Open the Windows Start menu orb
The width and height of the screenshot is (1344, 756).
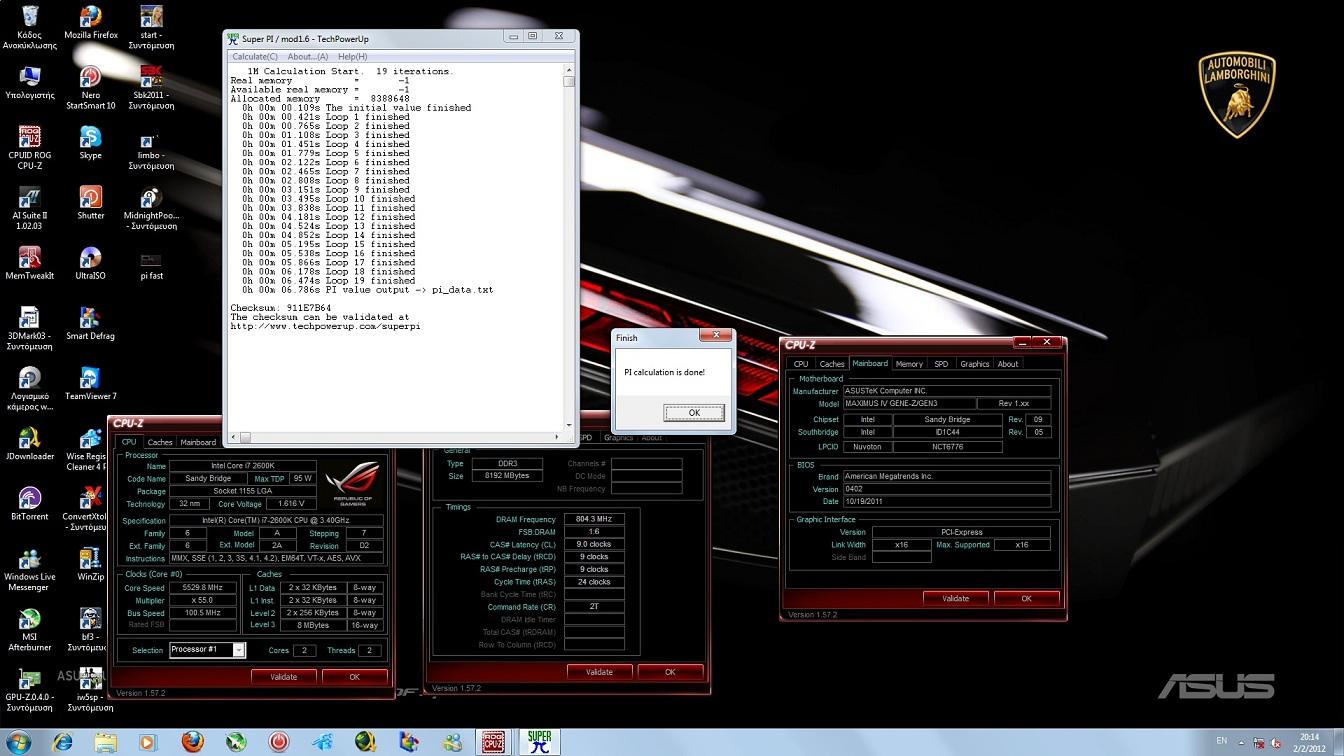pyautogui.click(x=18, y=742)
